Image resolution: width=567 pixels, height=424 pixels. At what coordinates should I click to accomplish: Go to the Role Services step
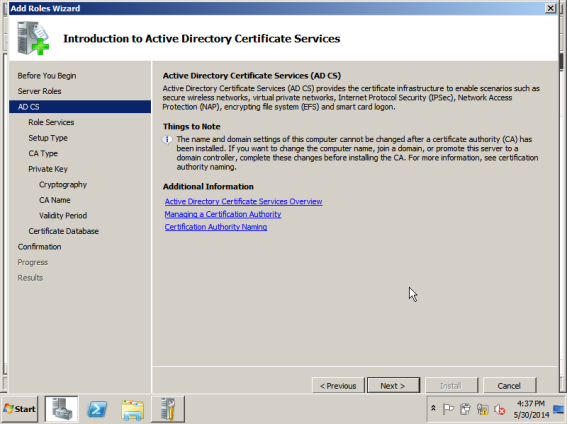51,122
